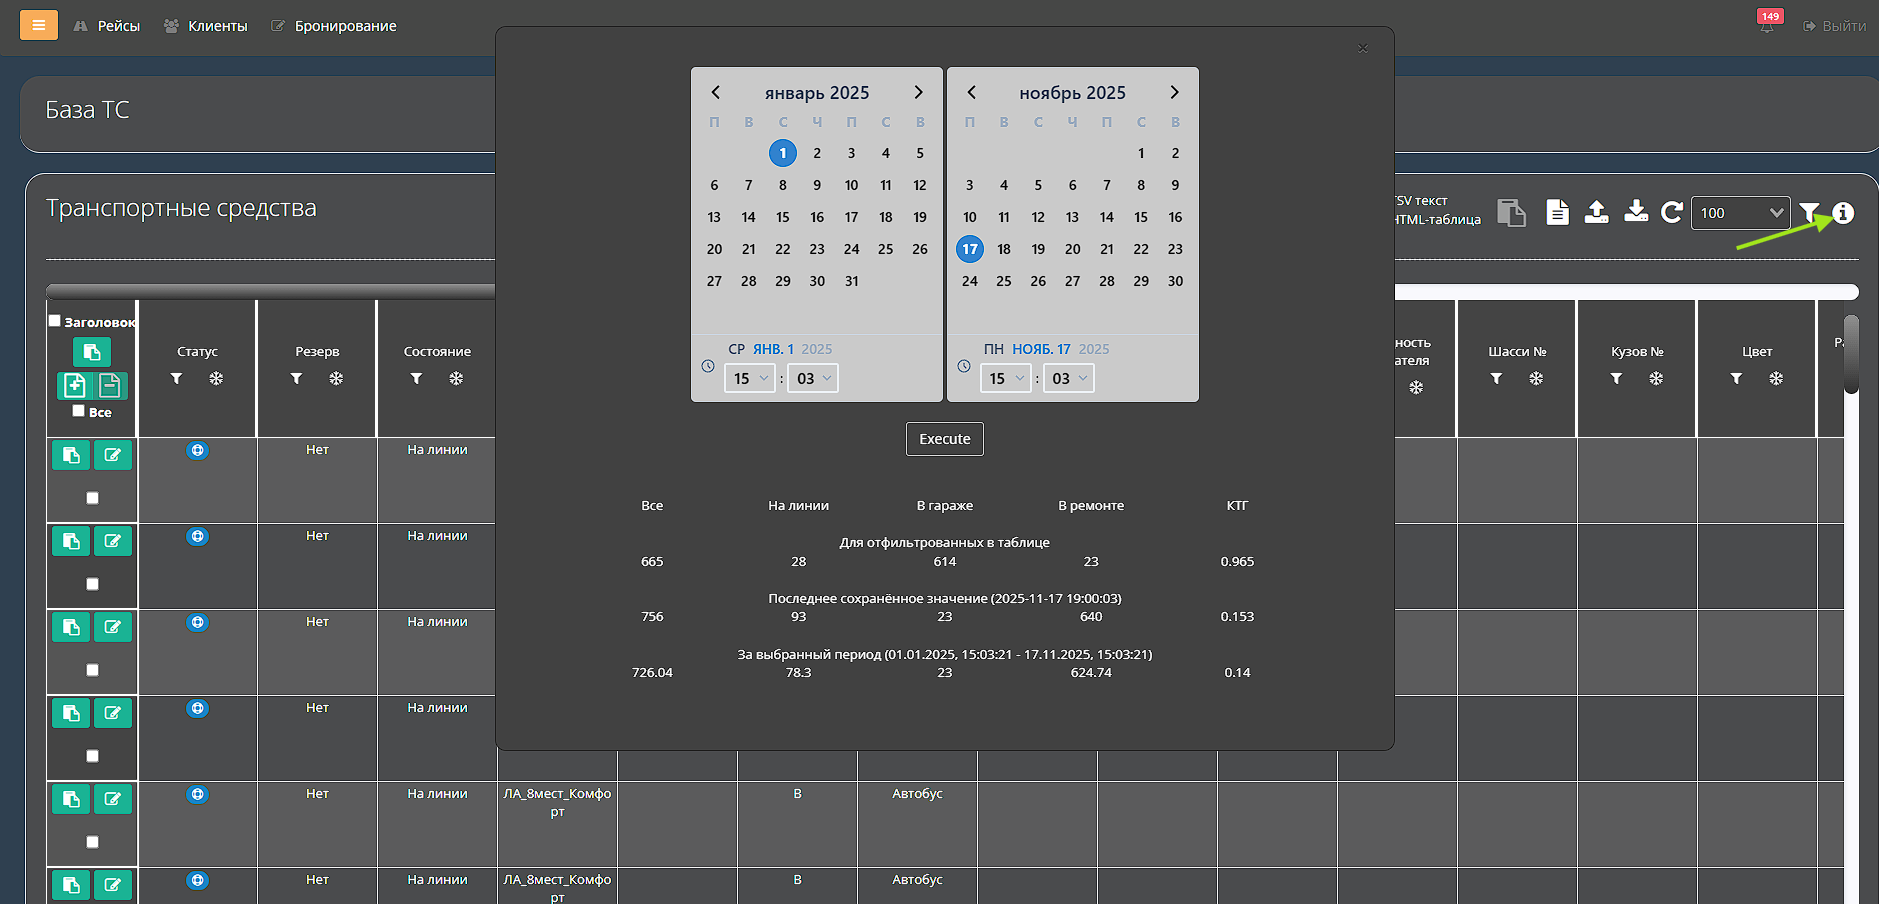Open the minutes dropdown under the ноябрь calendar

[x=1068, y=378]
